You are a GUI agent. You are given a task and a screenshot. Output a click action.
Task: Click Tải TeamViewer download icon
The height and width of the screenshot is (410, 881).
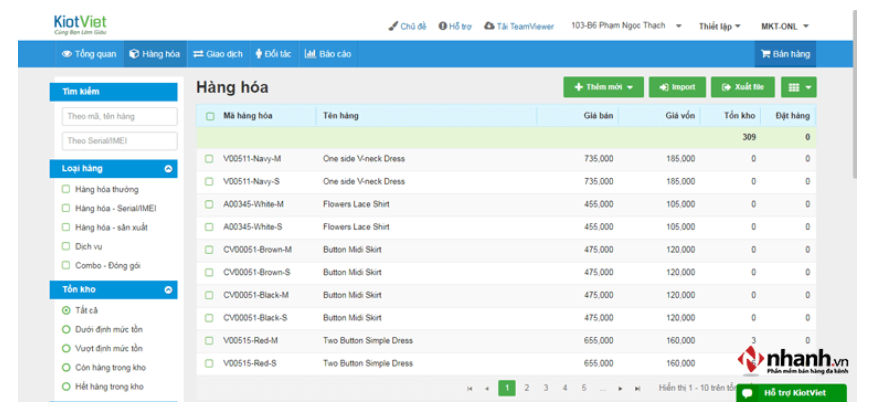tap(489, 26)
